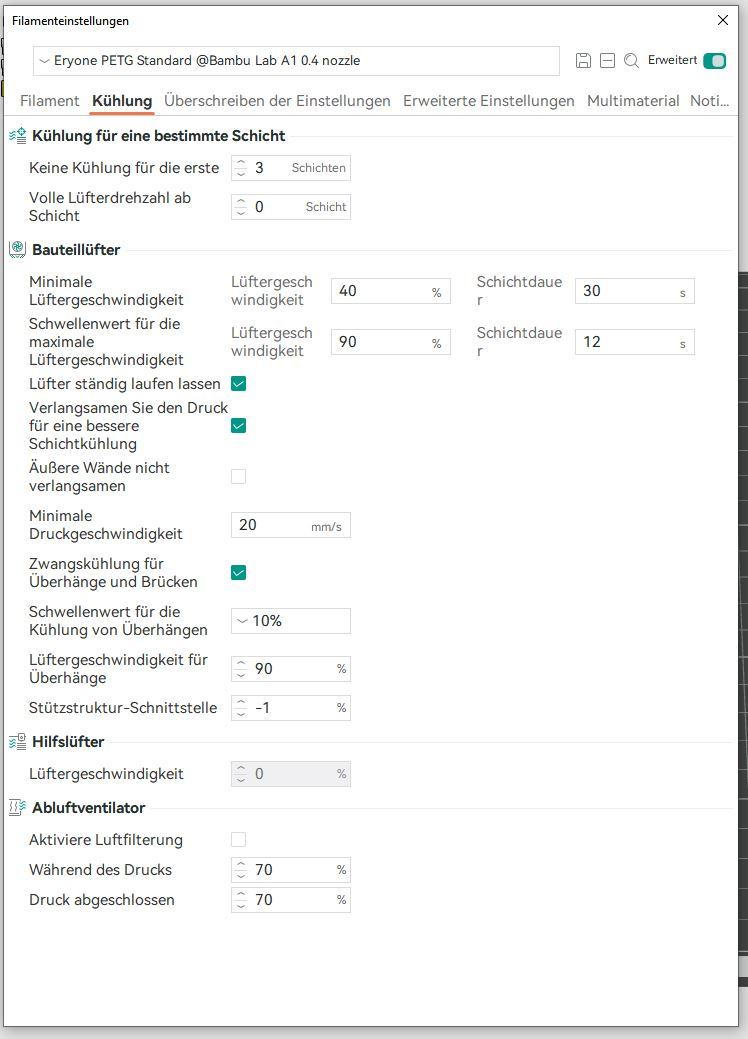This screenshot has height=1039, width=748.
Task: Click the Hilfslüfter section icon
Action: pos(17,742)
